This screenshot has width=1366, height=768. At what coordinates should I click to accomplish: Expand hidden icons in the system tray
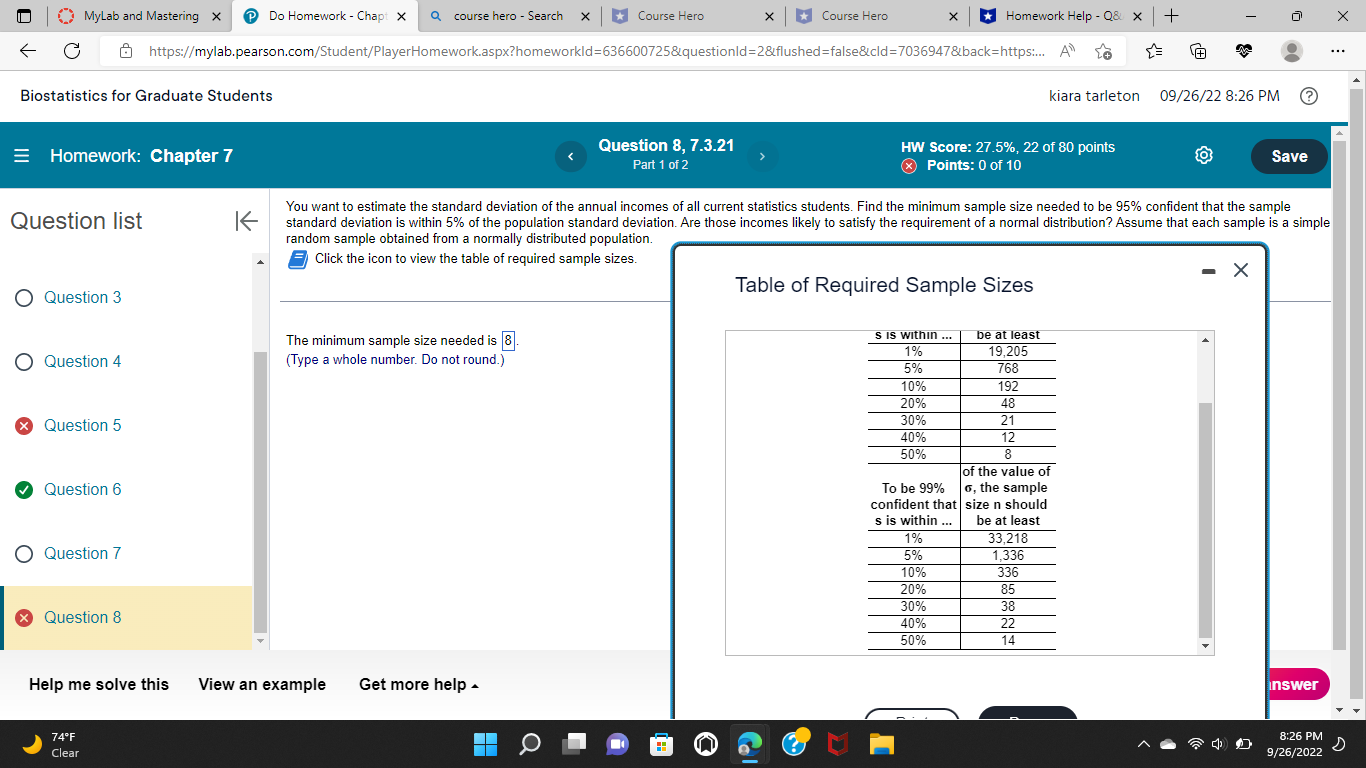pos(1142,744)
